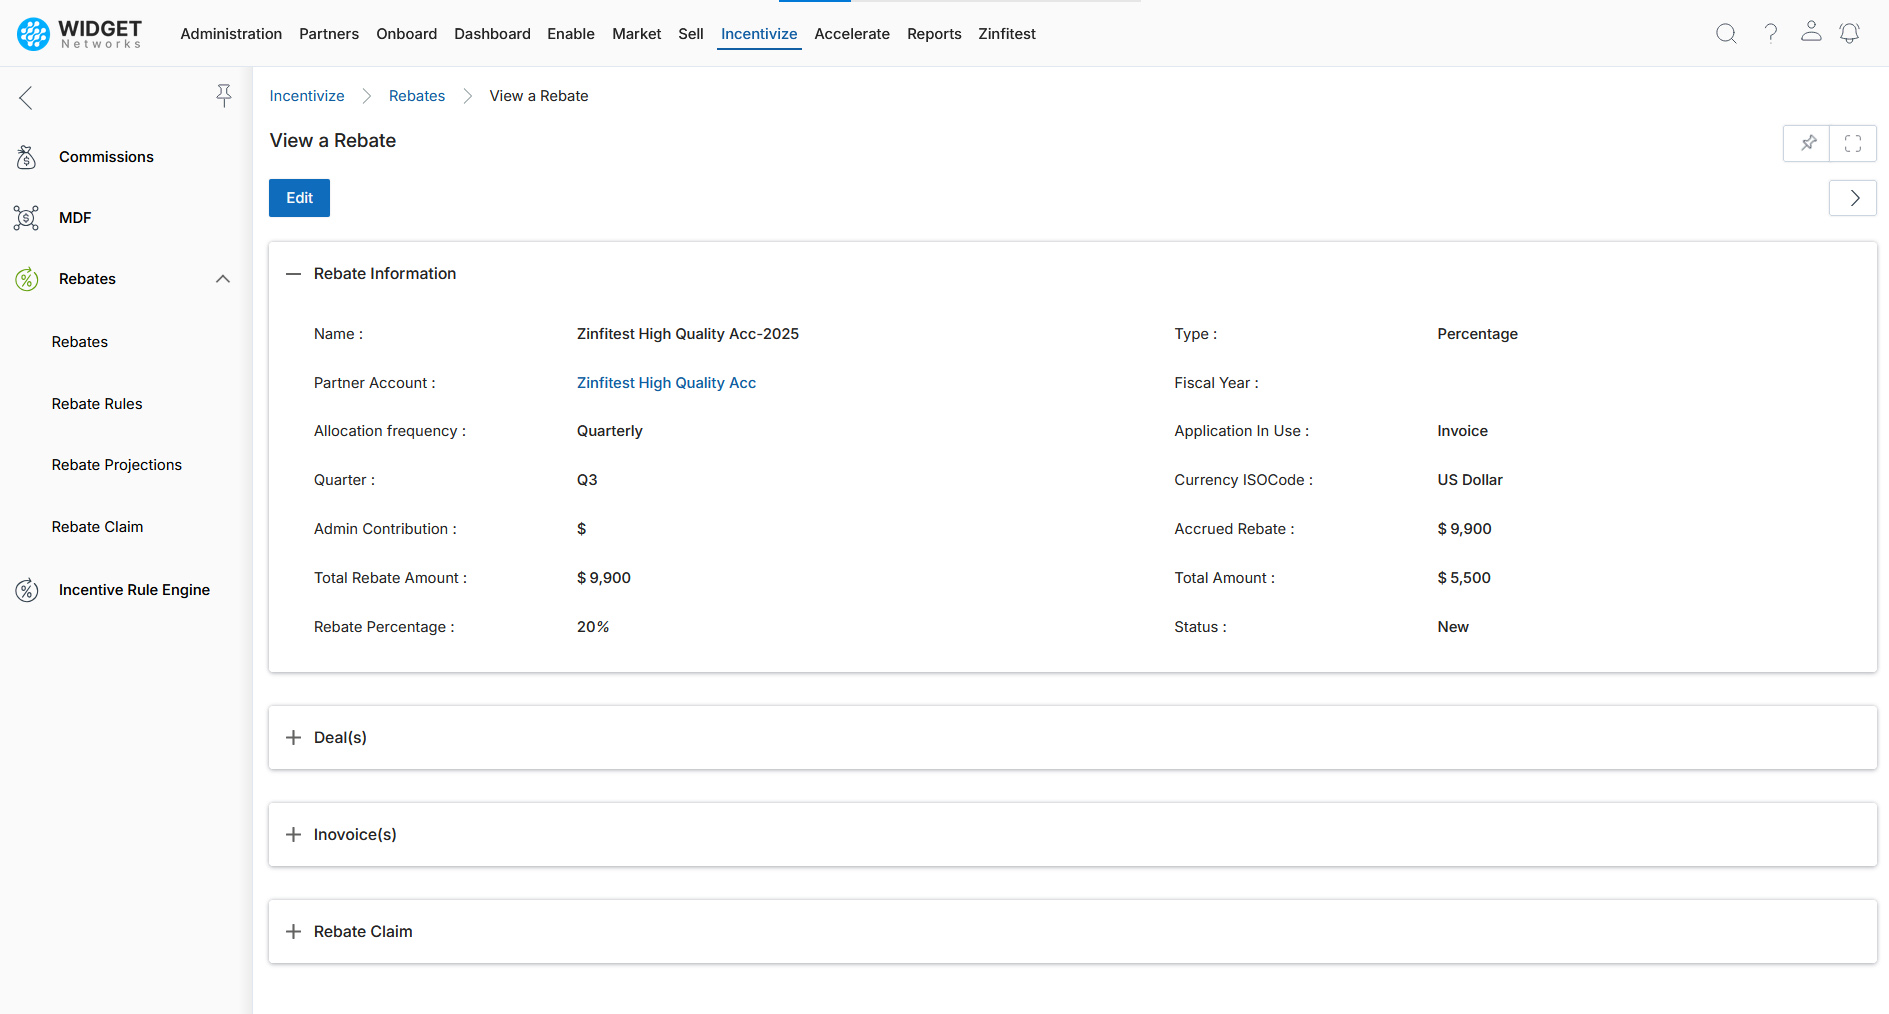Click the Widget Networks logo

79,34
